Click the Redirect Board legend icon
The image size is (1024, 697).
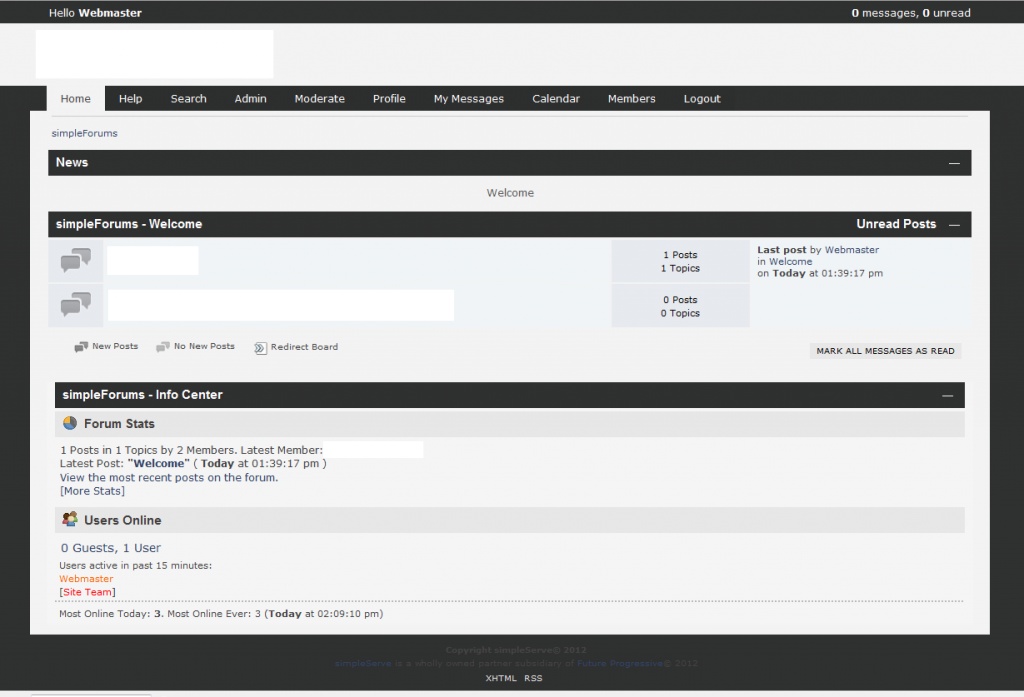(x=261, y=348)
